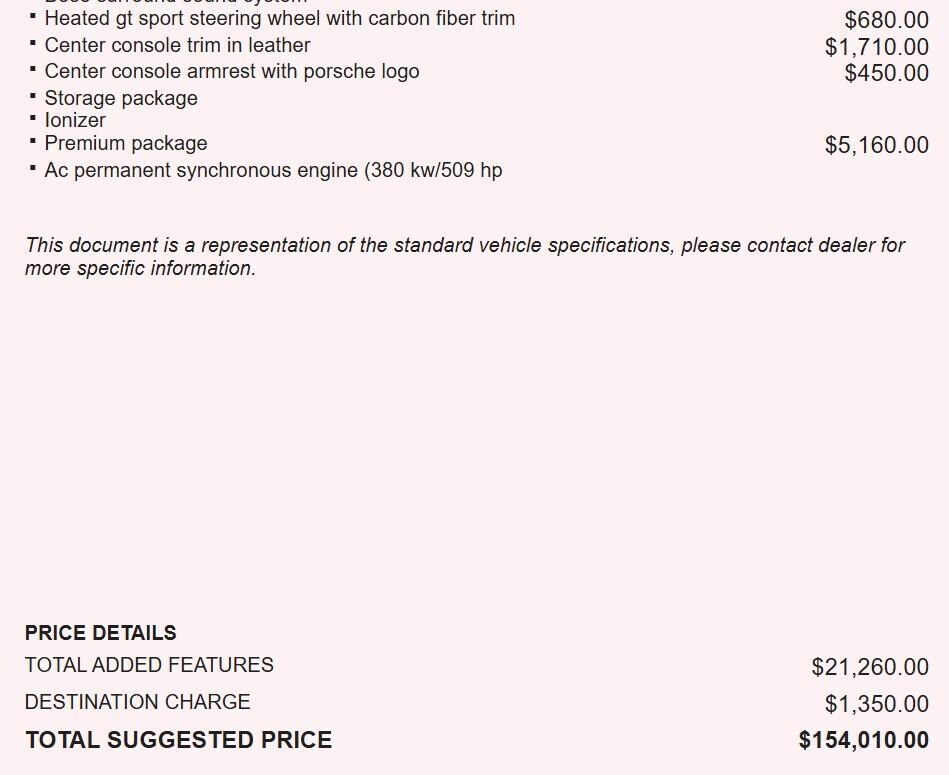Click the TOTAL SUGGESTED PRICE label
Image resolution: width=949 pixels, height=775 pixels.
[x=178, y=740]
